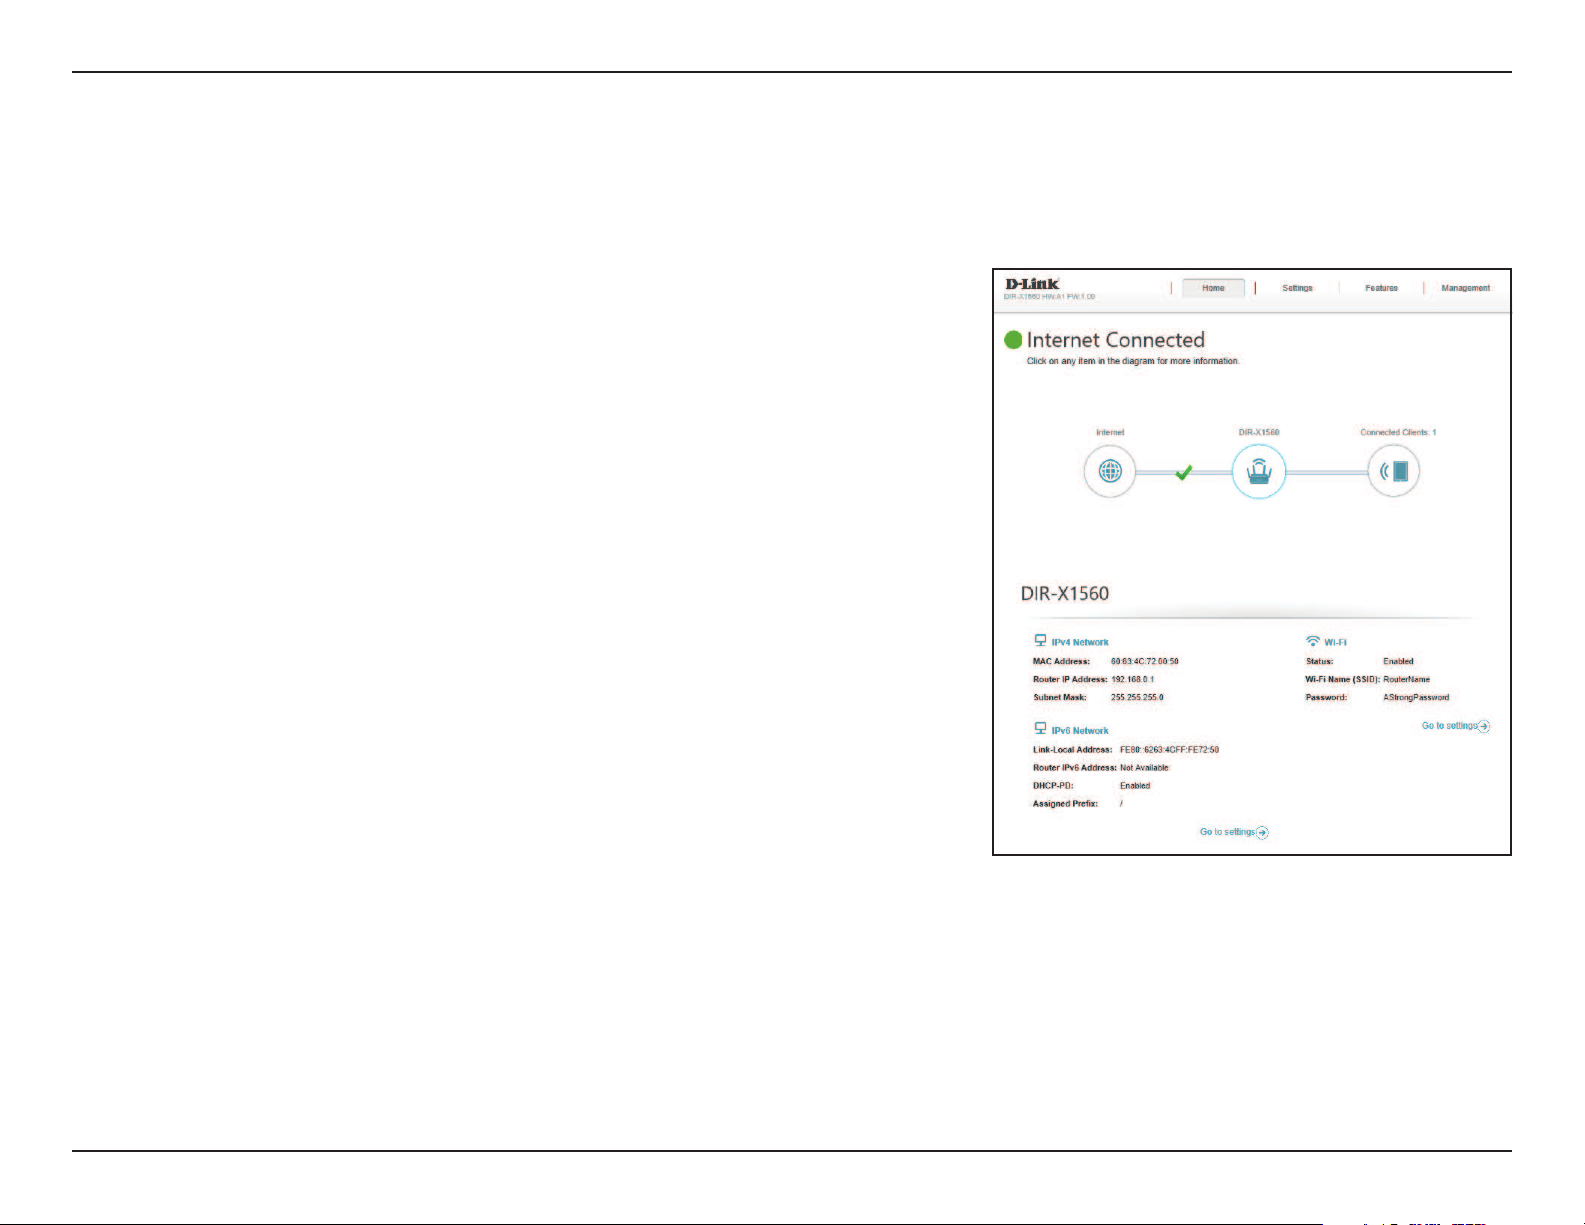Click the diagram instruction text line

[x=1133, y=361]
